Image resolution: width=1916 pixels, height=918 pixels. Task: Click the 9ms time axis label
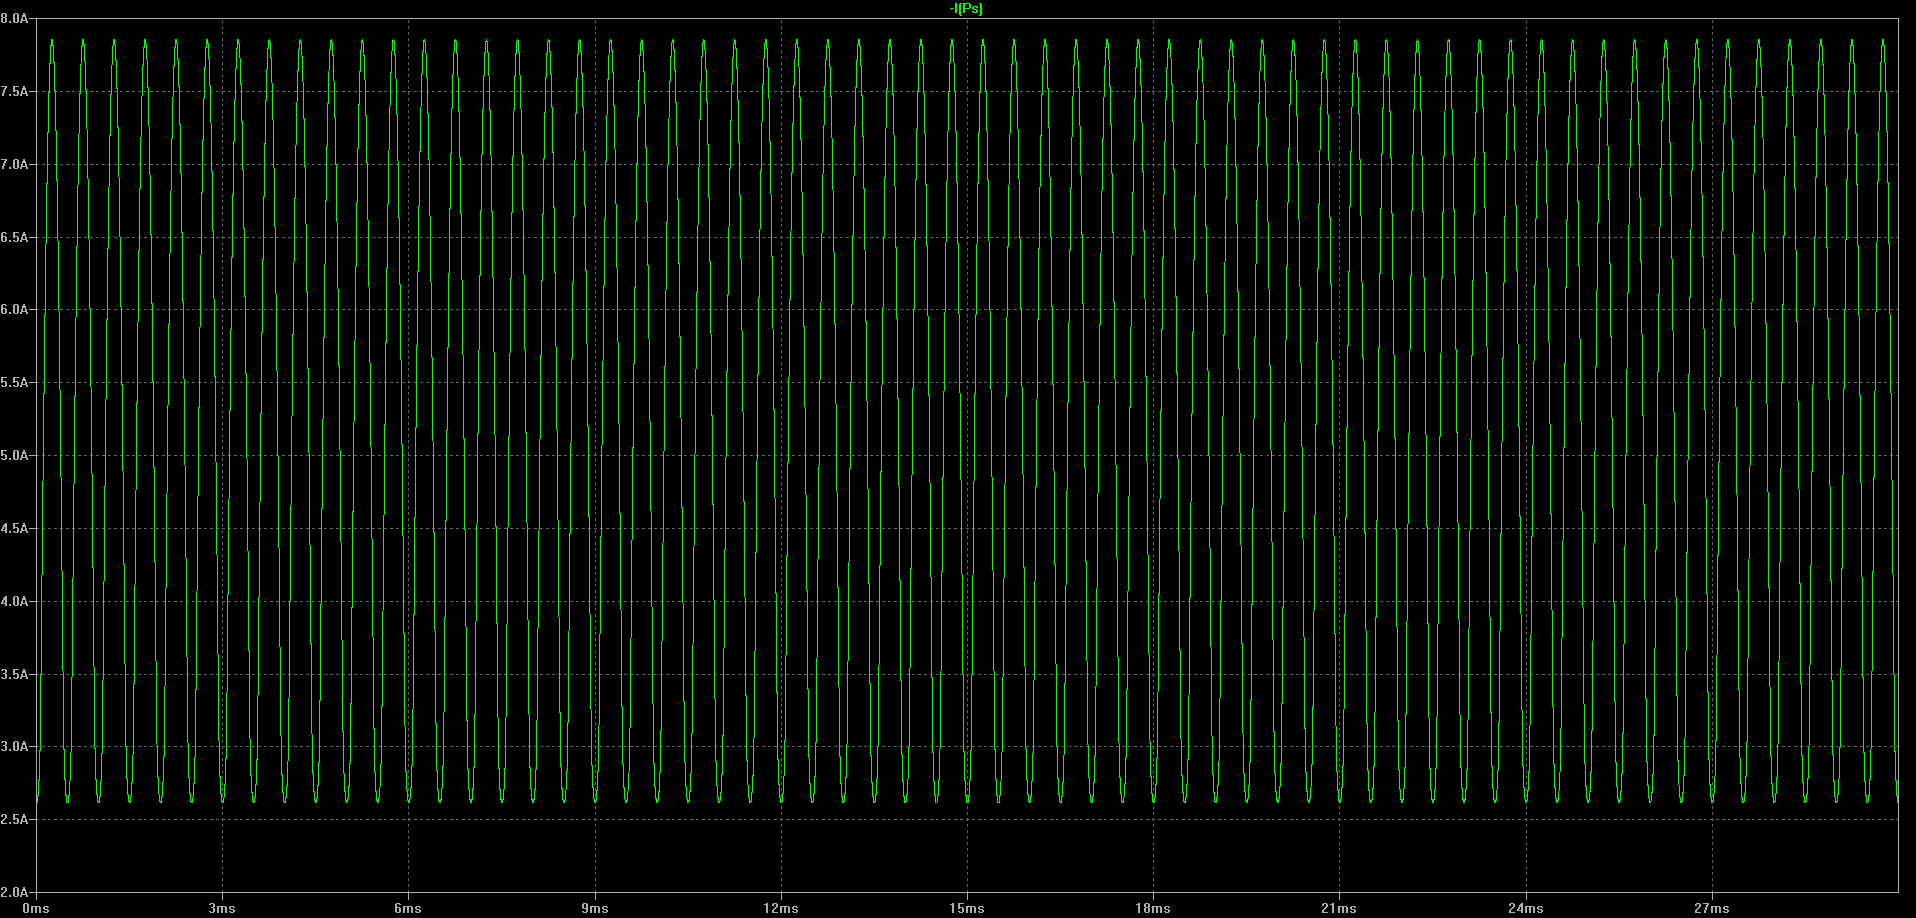click(x=595, y=908)
